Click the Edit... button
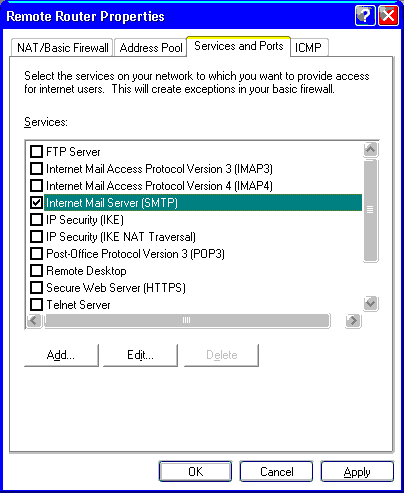Image resolution: width=404 pixels, height=493 pixels. click(140, 355)
